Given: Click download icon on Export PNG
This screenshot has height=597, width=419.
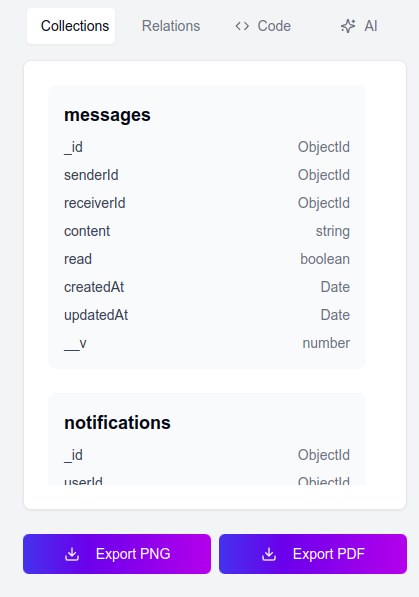Looking at the screenshot, I should (x=72, y=554).
